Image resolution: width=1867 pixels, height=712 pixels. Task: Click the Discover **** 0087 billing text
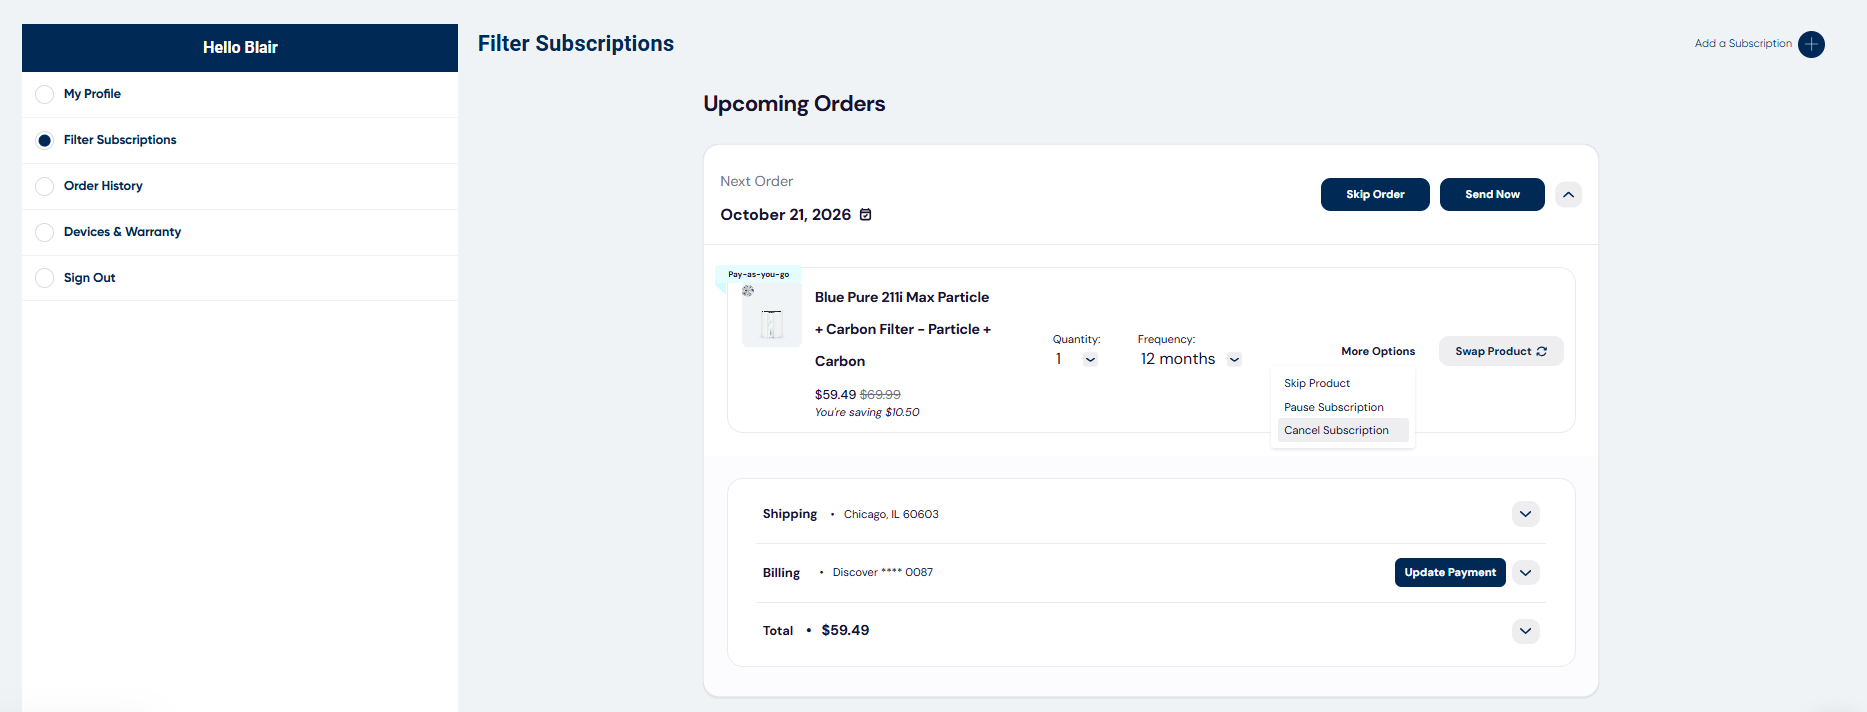[883, 572]
